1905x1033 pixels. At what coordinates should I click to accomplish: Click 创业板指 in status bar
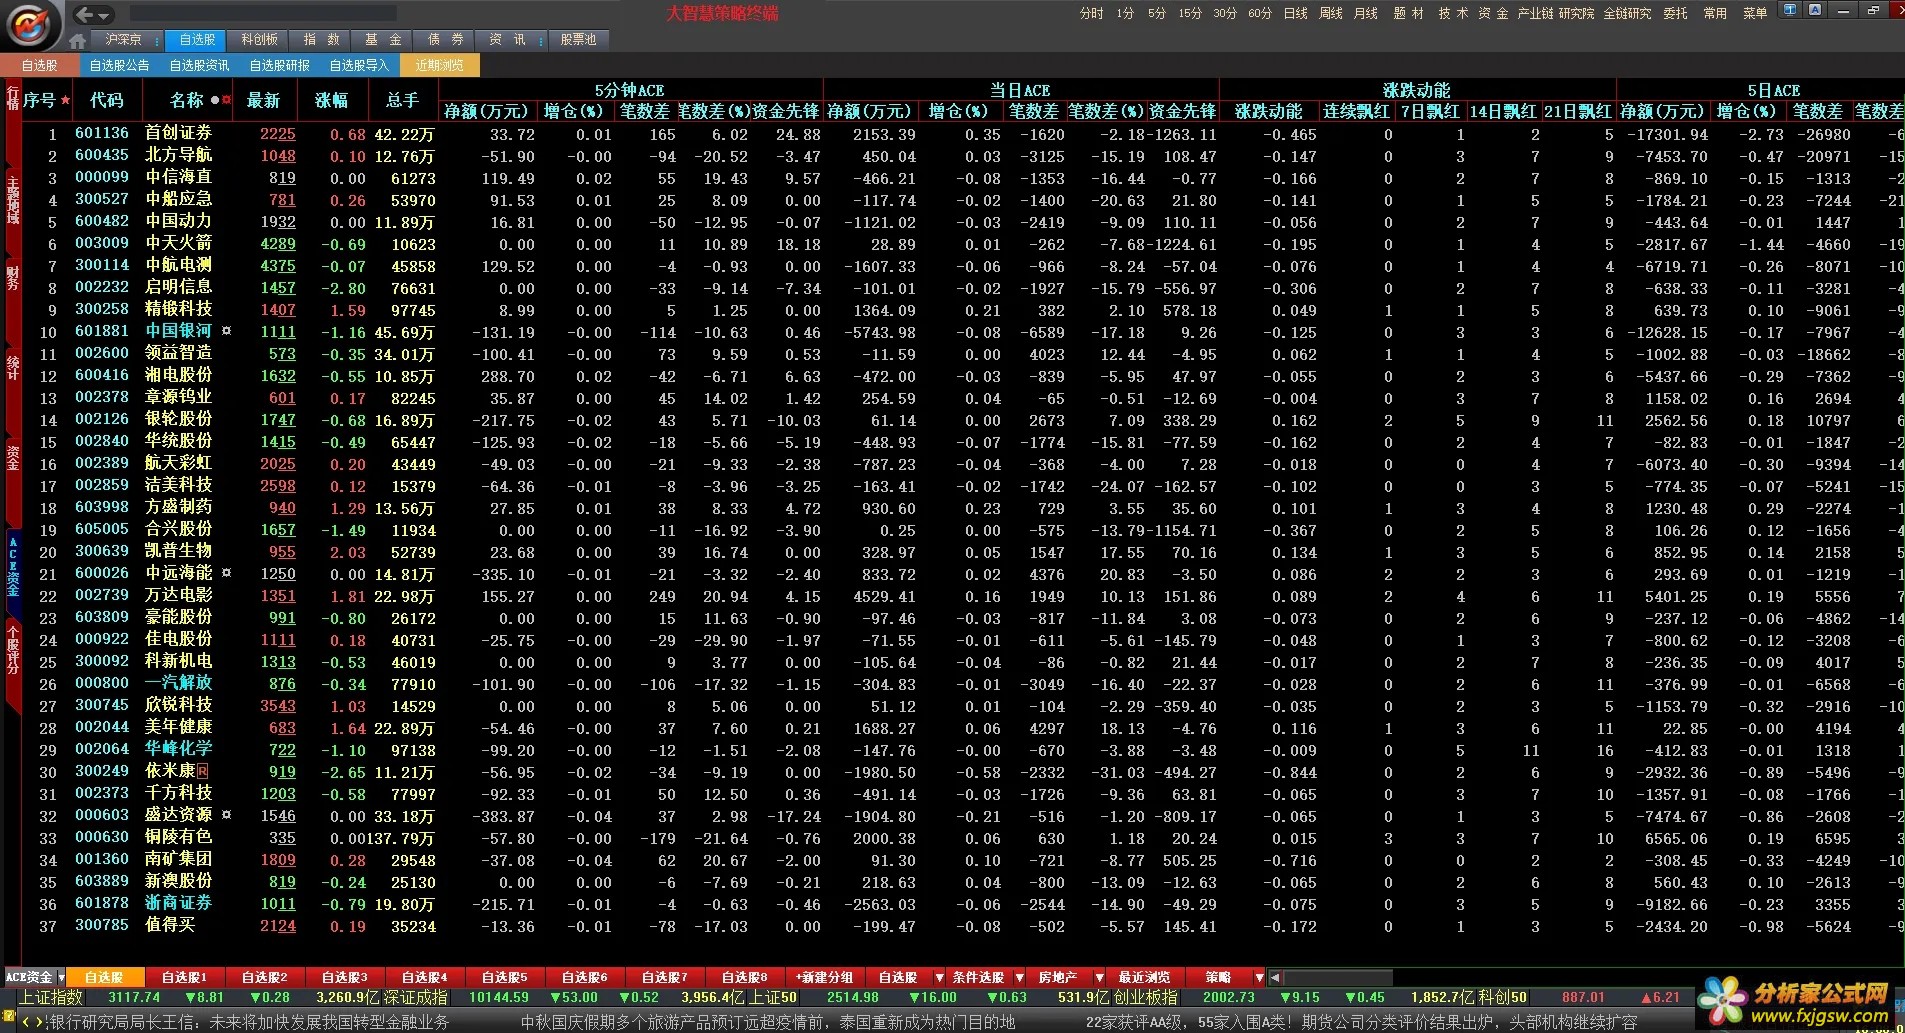coord(1146,997)
